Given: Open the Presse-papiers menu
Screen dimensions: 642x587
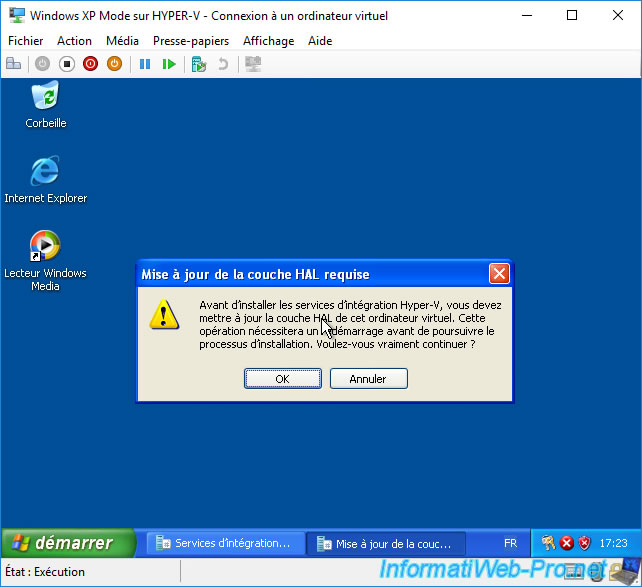Looking at the screenshot, I should tap(190, 41).
